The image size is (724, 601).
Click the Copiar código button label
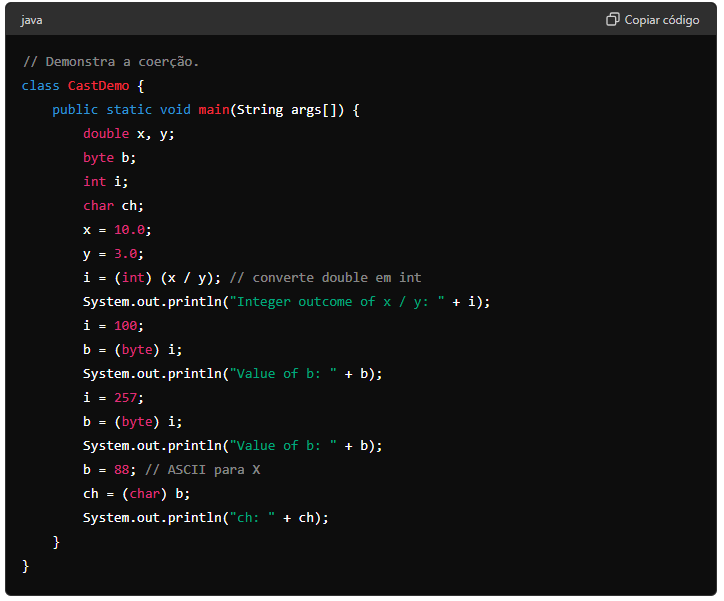[x=662, y=20]
